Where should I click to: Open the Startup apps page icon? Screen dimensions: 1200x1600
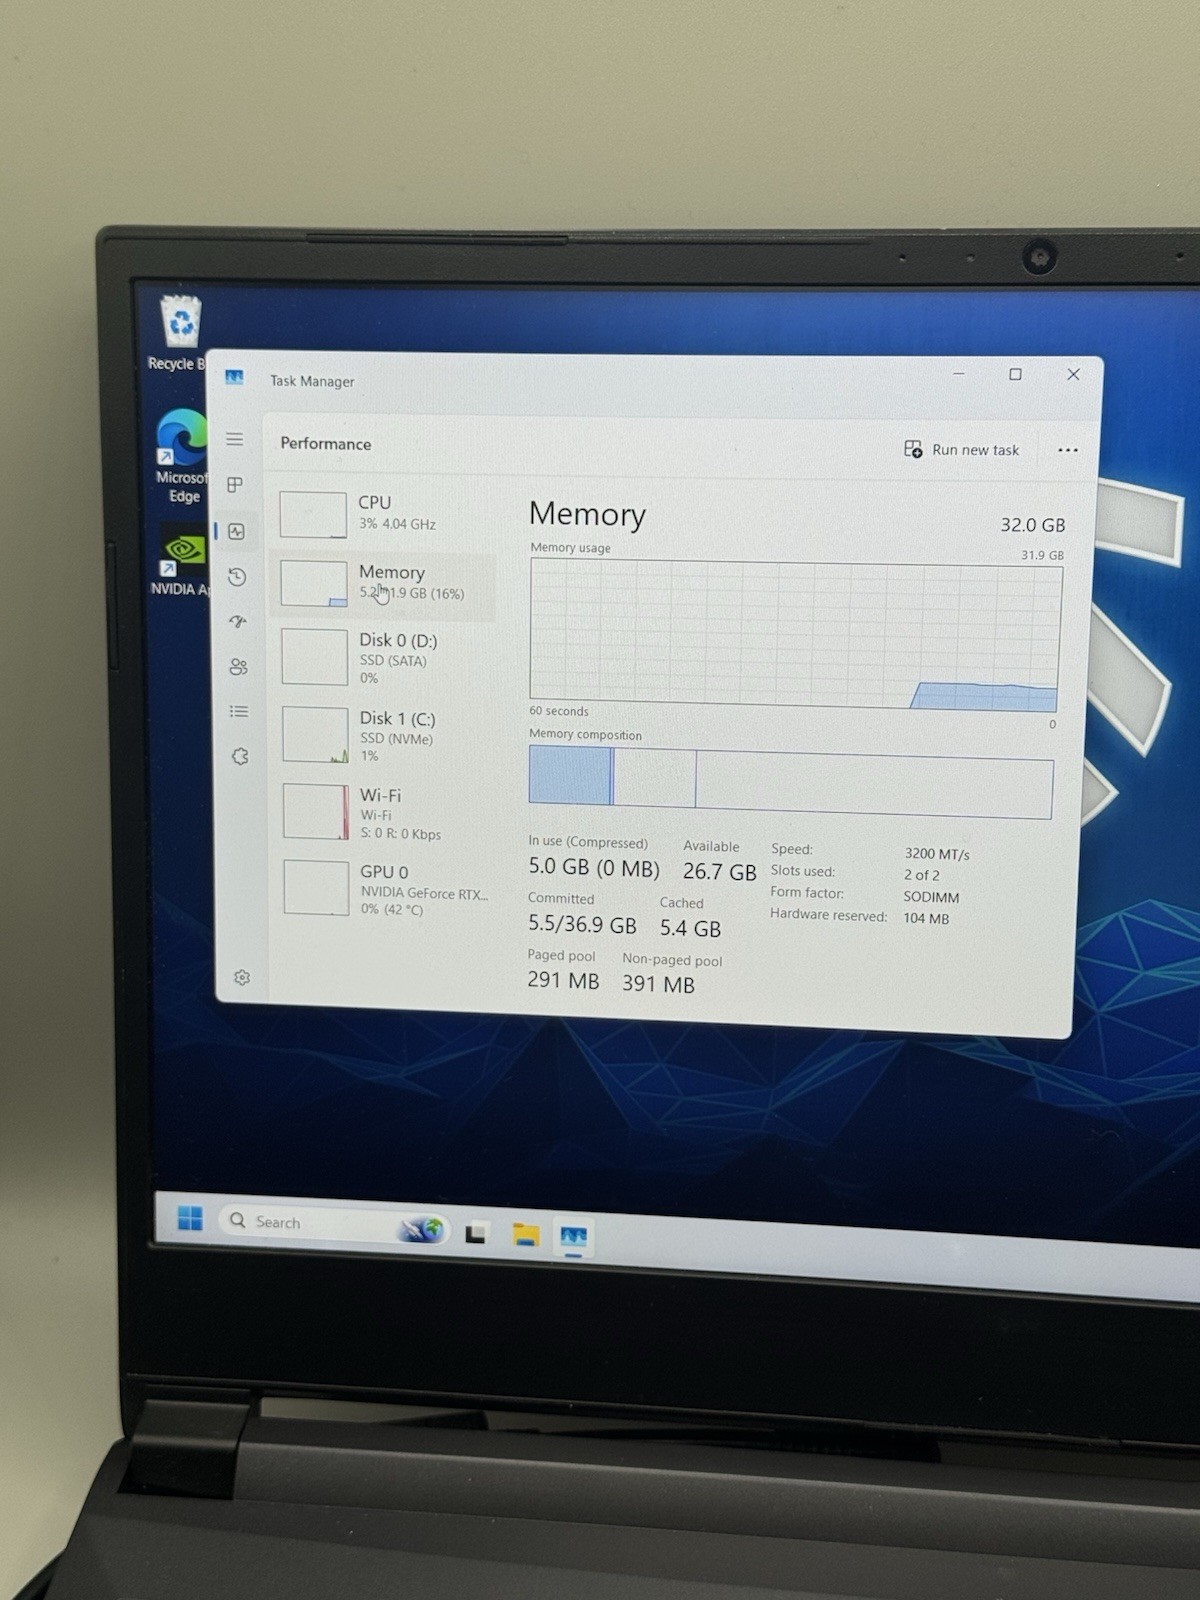(237, 621)
